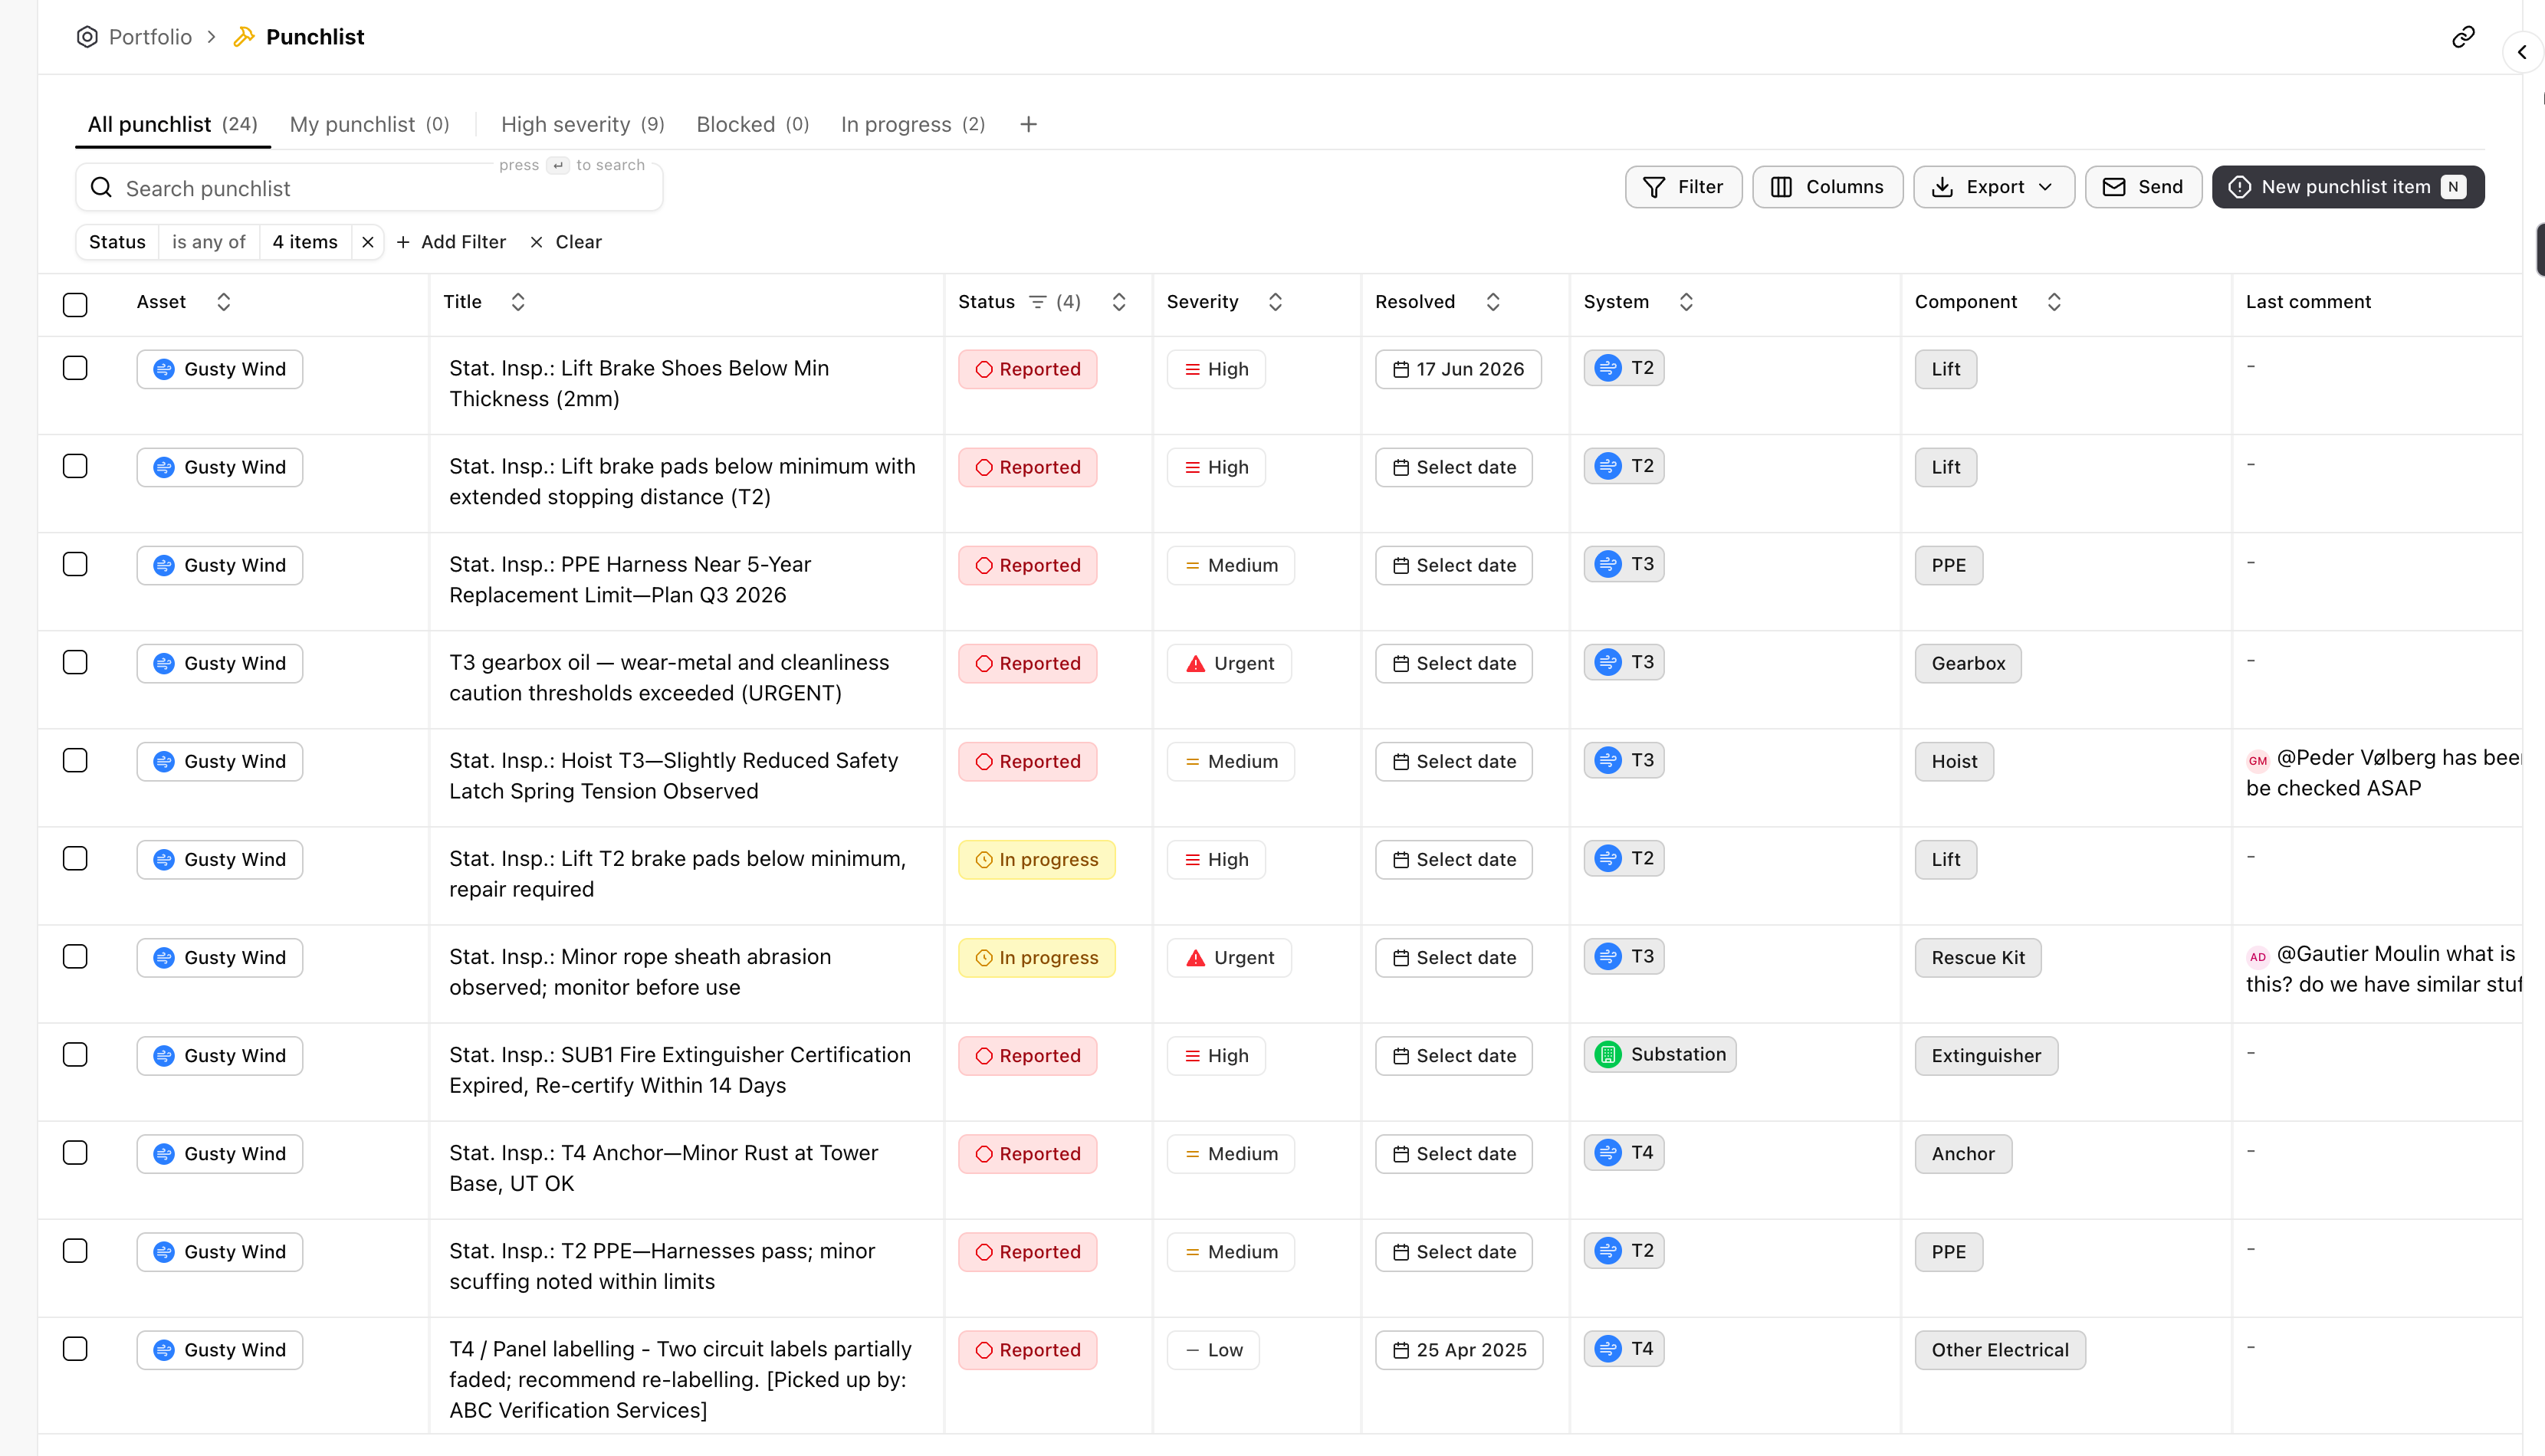This screenshot has height=1456, width=2545.
Task: Click GM avatar in Hoist row comment
Action: [2257, 760]
